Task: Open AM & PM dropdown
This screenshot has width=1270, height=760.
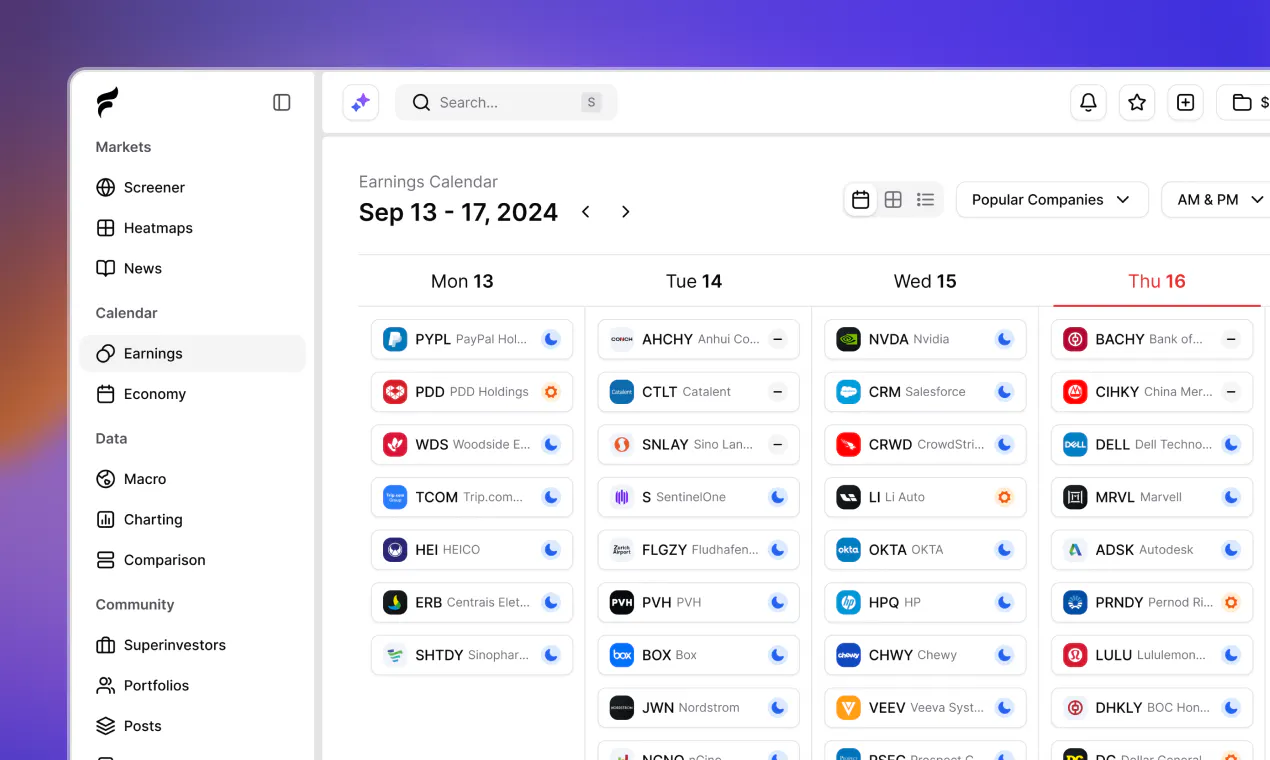Action: click(1216, 200)
